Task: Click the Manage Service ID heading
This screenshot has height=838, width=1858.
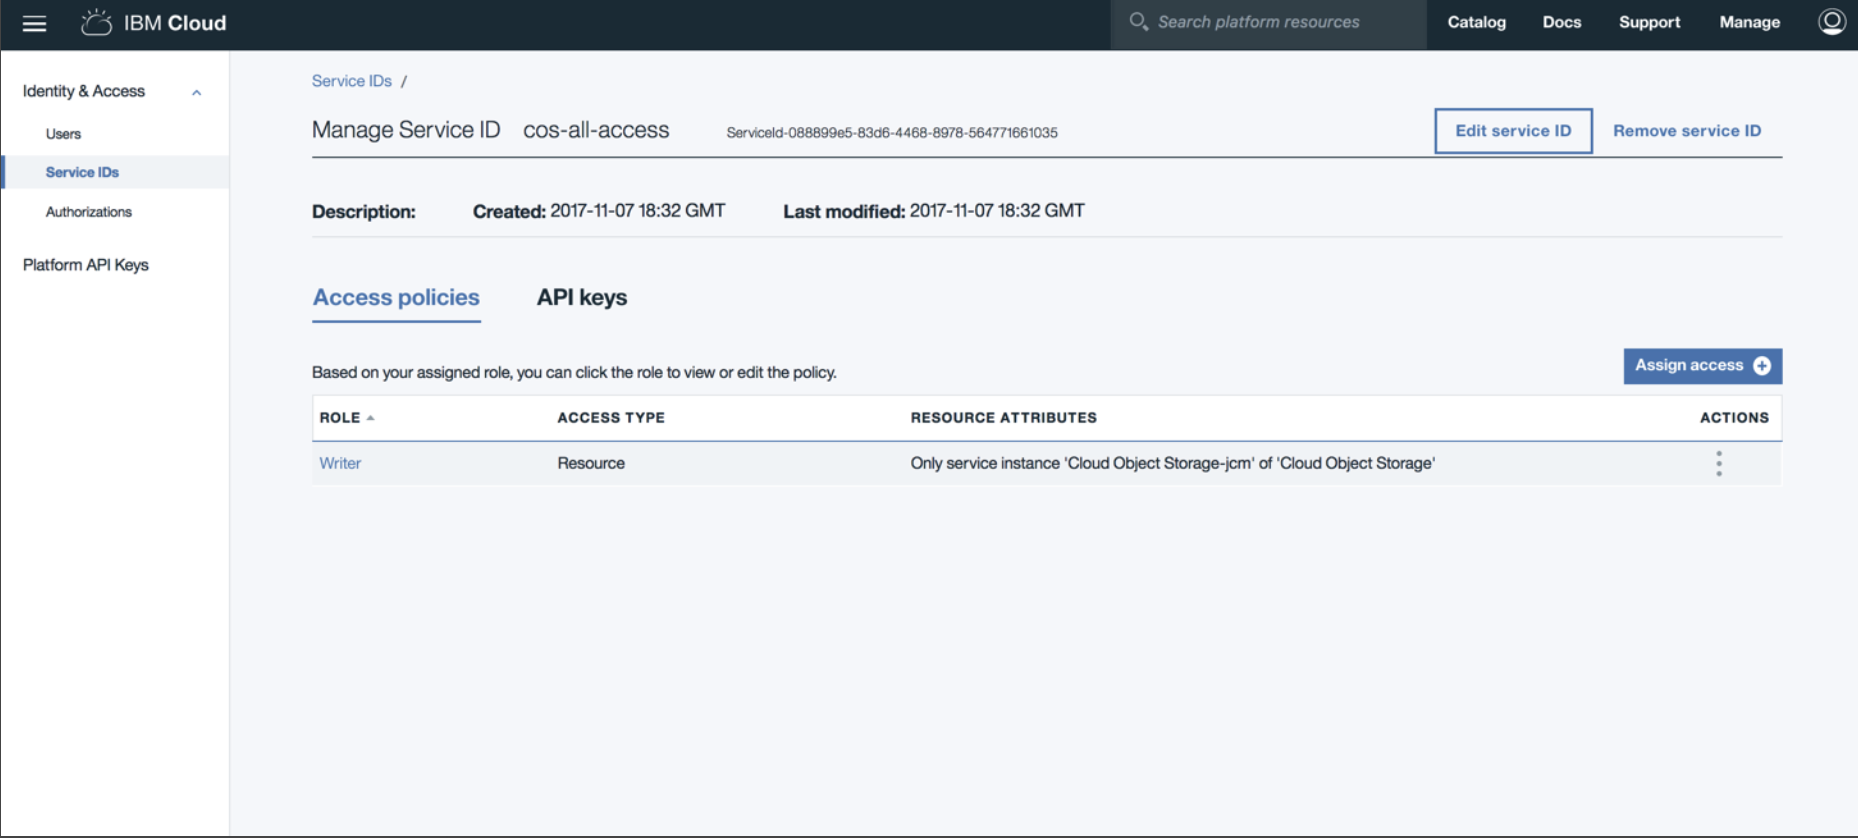Action: (x=406, y=130)
